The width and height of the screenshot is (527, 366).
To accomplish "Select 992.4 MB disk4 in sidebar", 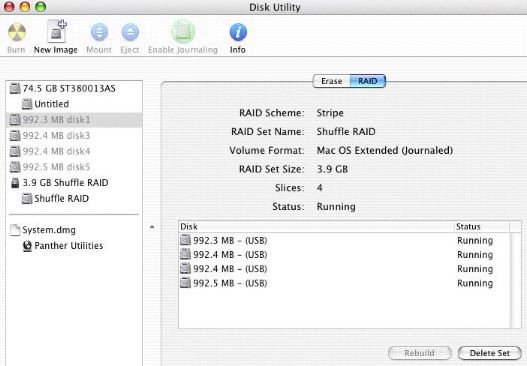I will tap(74, 151).
